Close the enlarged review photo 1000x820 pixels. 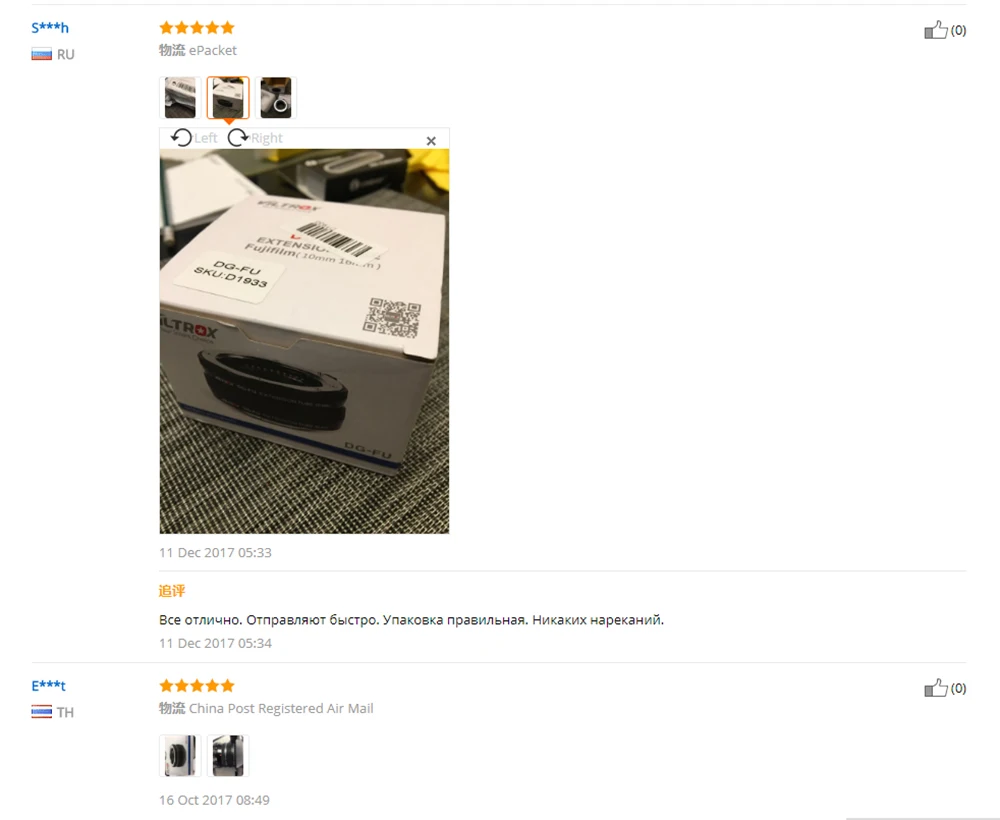tap(431, 141)
